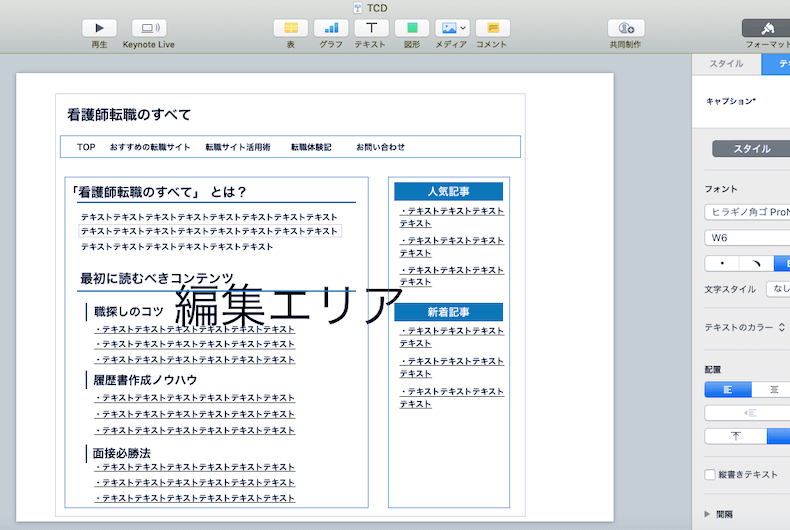Insert a shape with the 図形 icon
This screenshot has width=790, height=530.
click(412, 28)
